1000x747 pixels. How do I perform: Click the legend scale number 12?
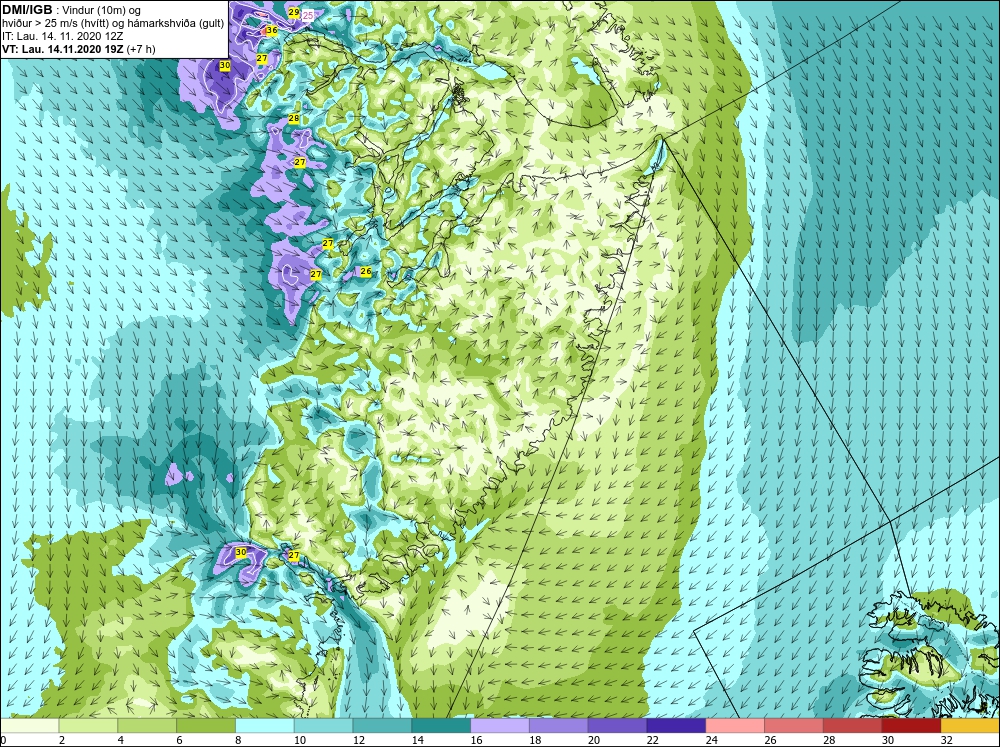pyautogui.click(x=358, y=740)
